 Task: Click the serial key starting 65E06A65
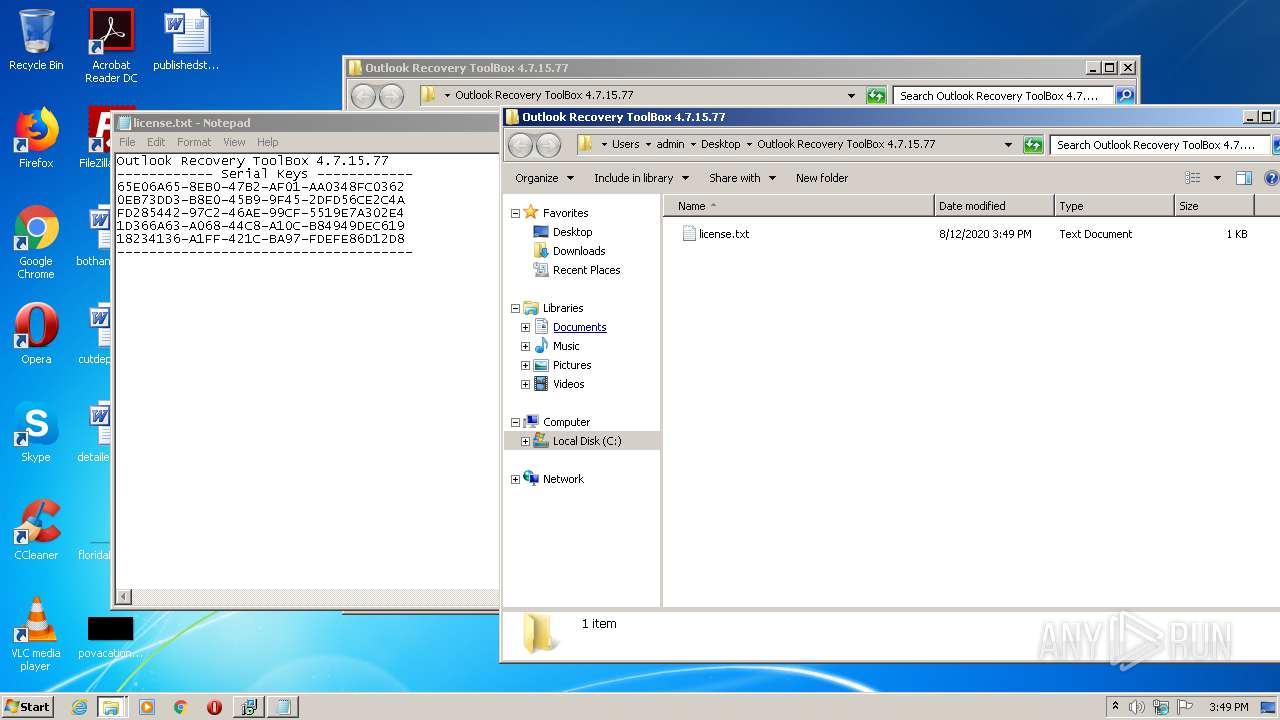click(260, 187)
